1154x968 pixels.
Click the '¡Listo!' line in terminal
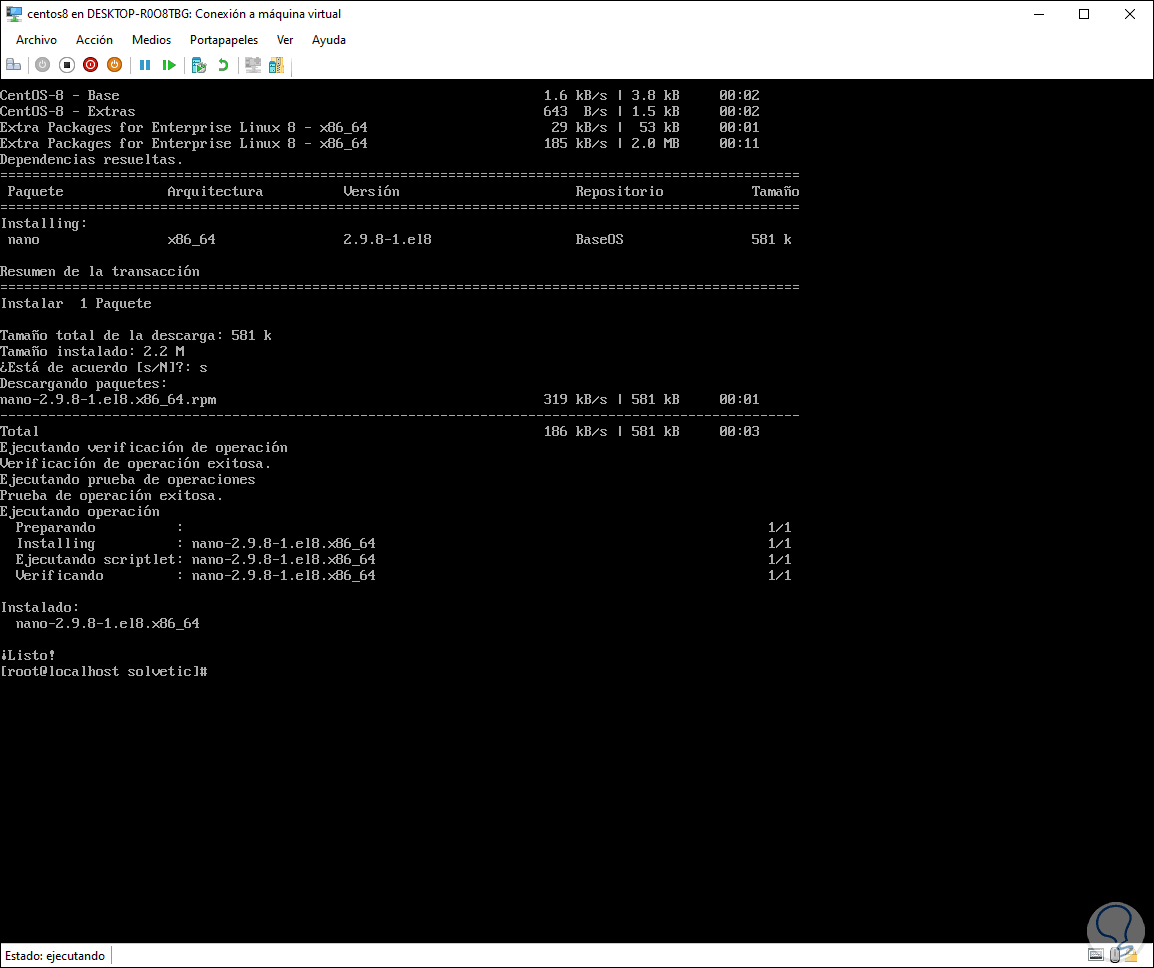pyautogui.click(x=28, y=655)
